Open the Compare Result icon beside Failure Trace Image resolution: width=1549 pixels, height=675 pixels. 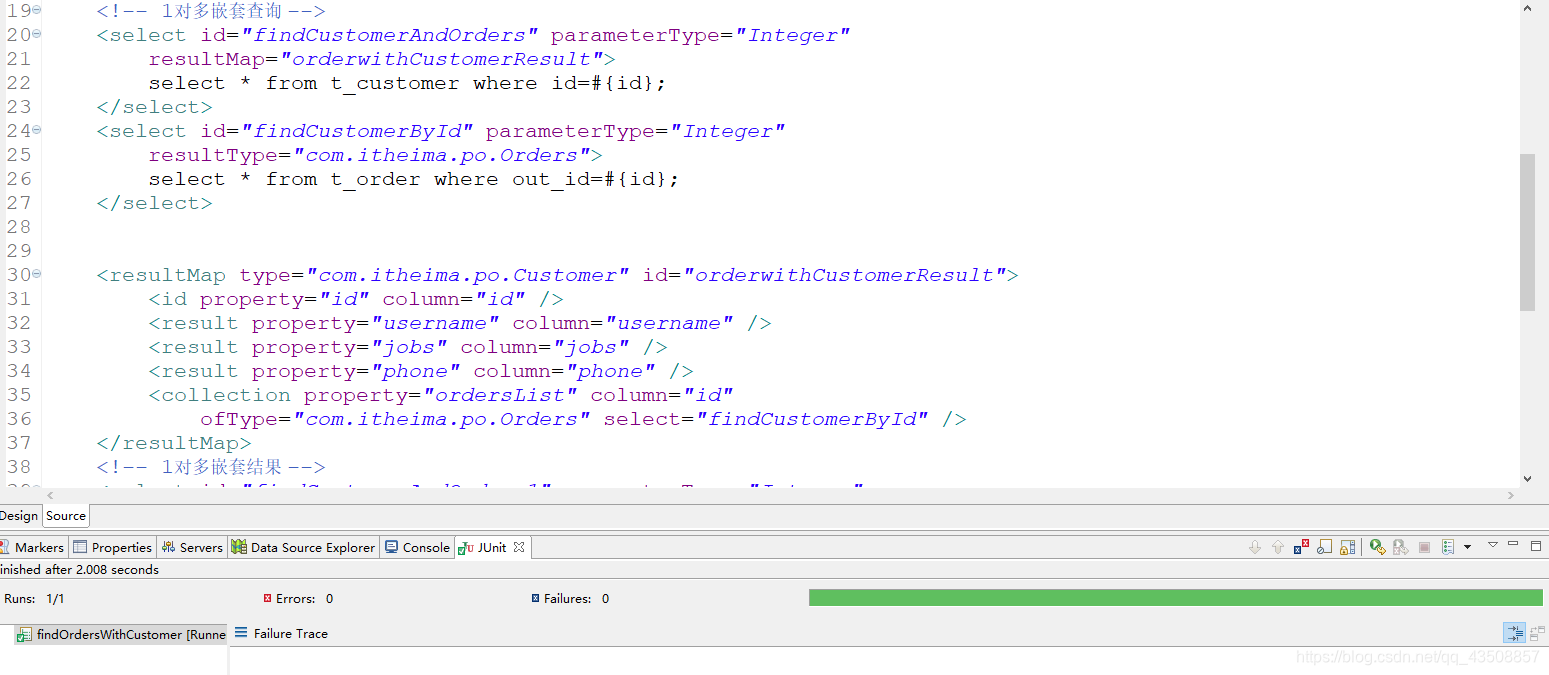[1536, 632]
